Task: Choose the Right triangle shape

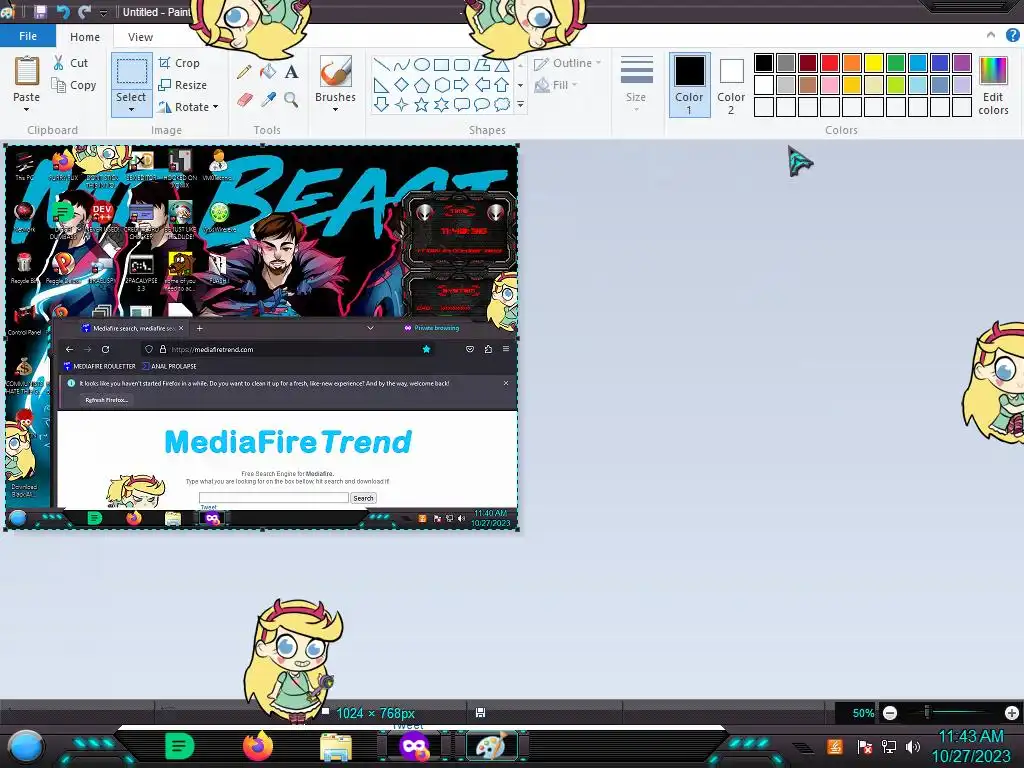Action: (381, 84)
